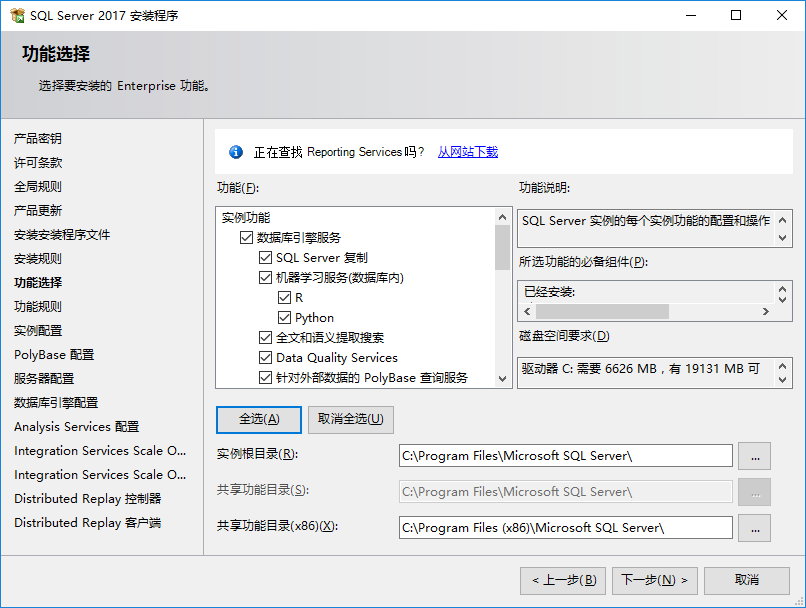Click the 实例根目录 path field
The image size is (806, 608).
565,456
